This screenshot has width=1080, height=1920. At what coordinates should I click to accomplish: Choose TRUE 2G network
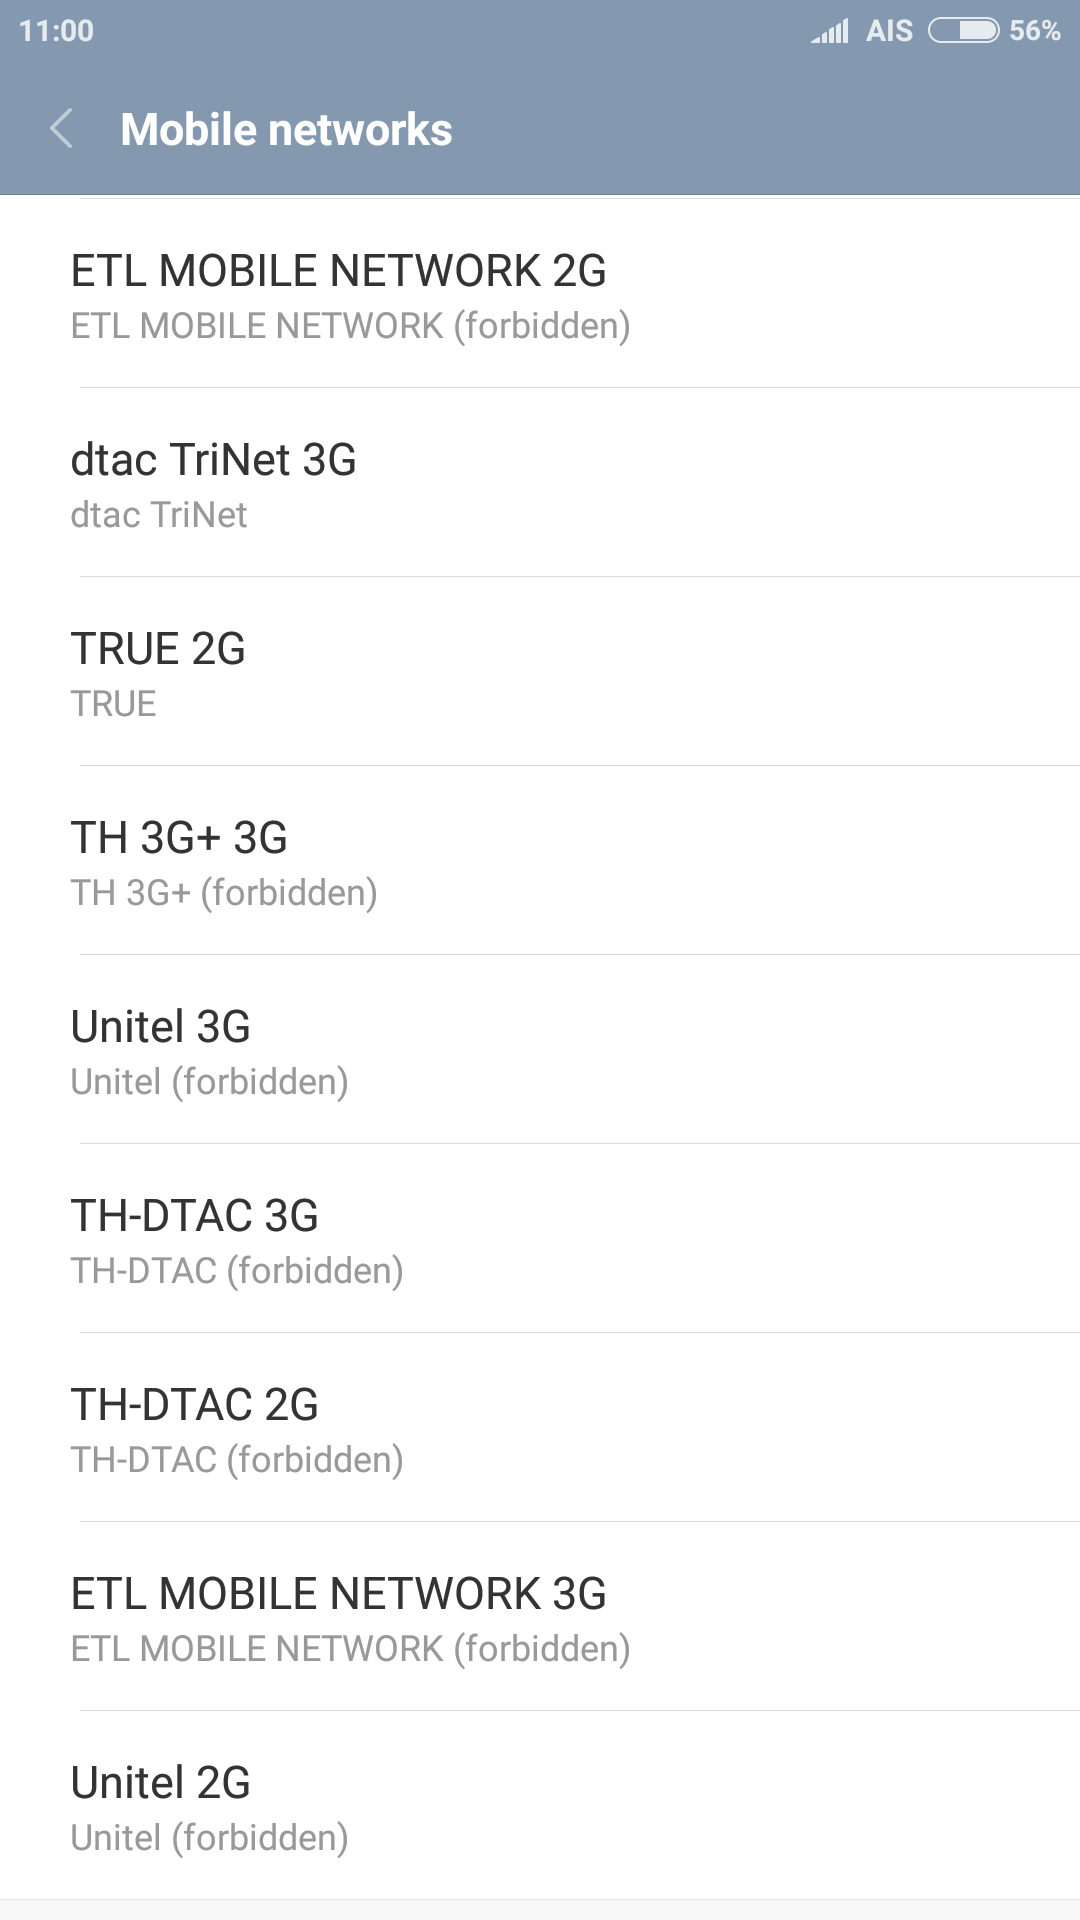click(x=540, y=672)
